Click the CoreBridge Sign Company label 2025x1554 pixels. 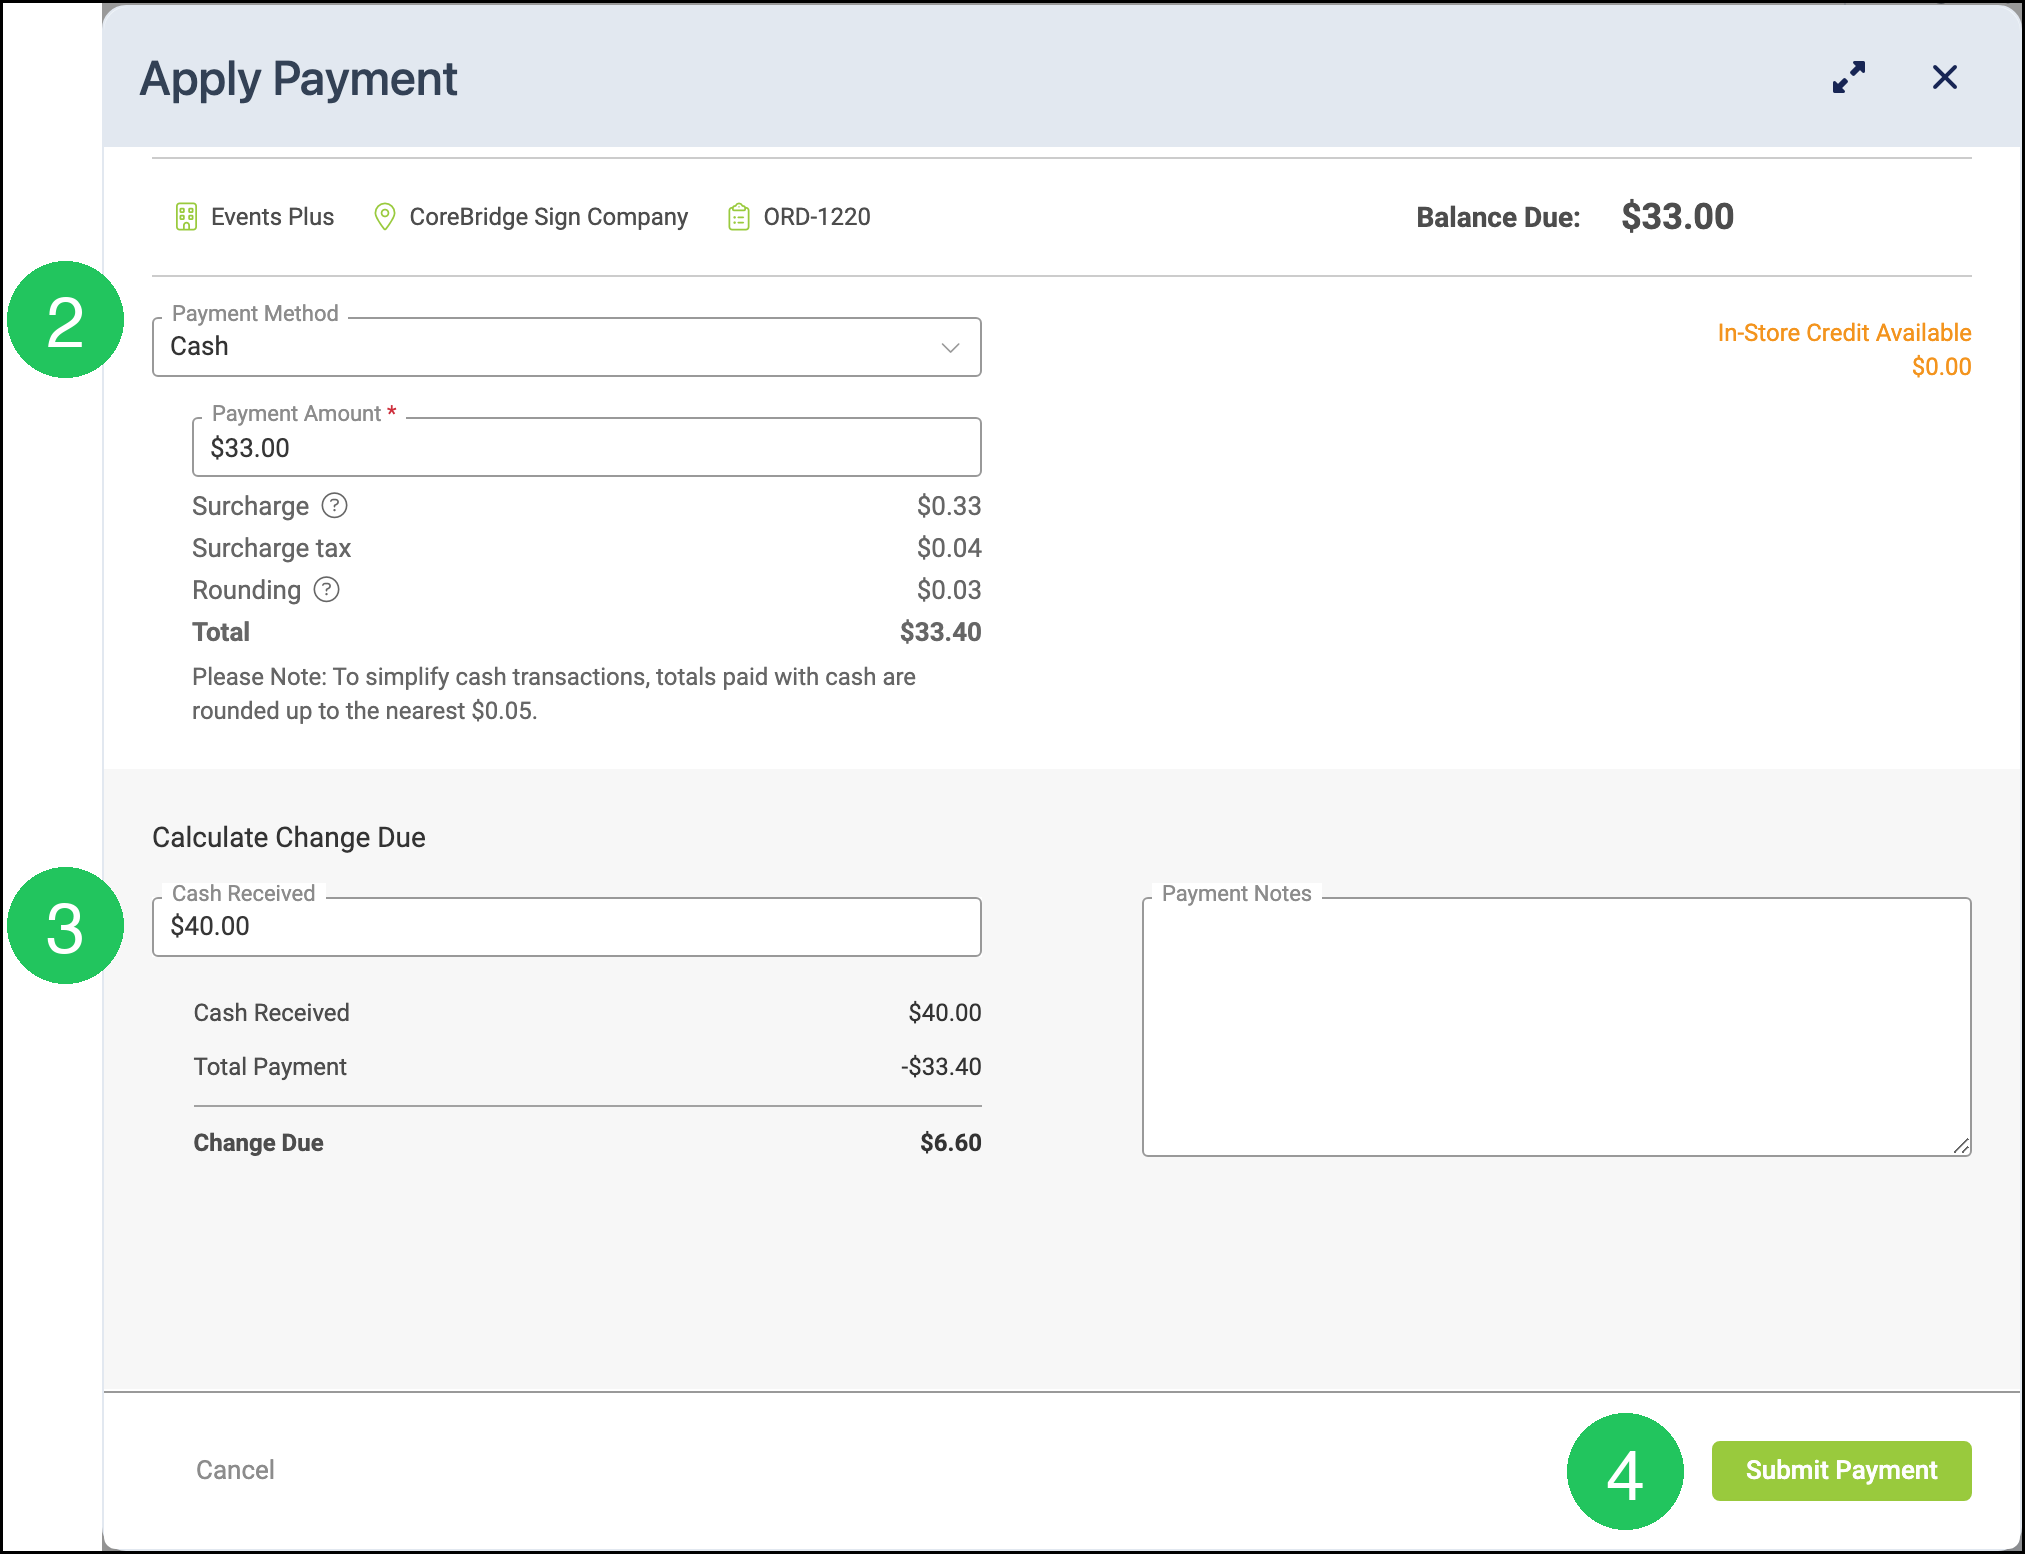point(549,217)
